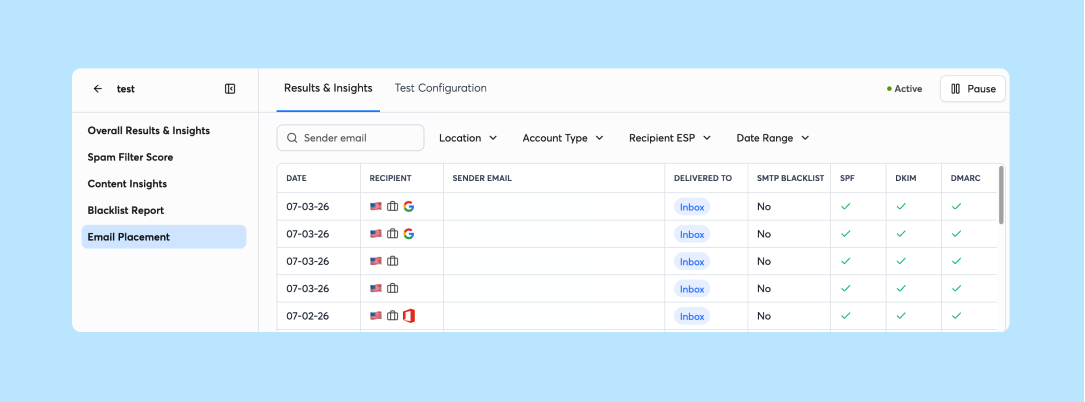Open Spam Filter Score section
The image size is (1085, 402).
coord(130,157)
